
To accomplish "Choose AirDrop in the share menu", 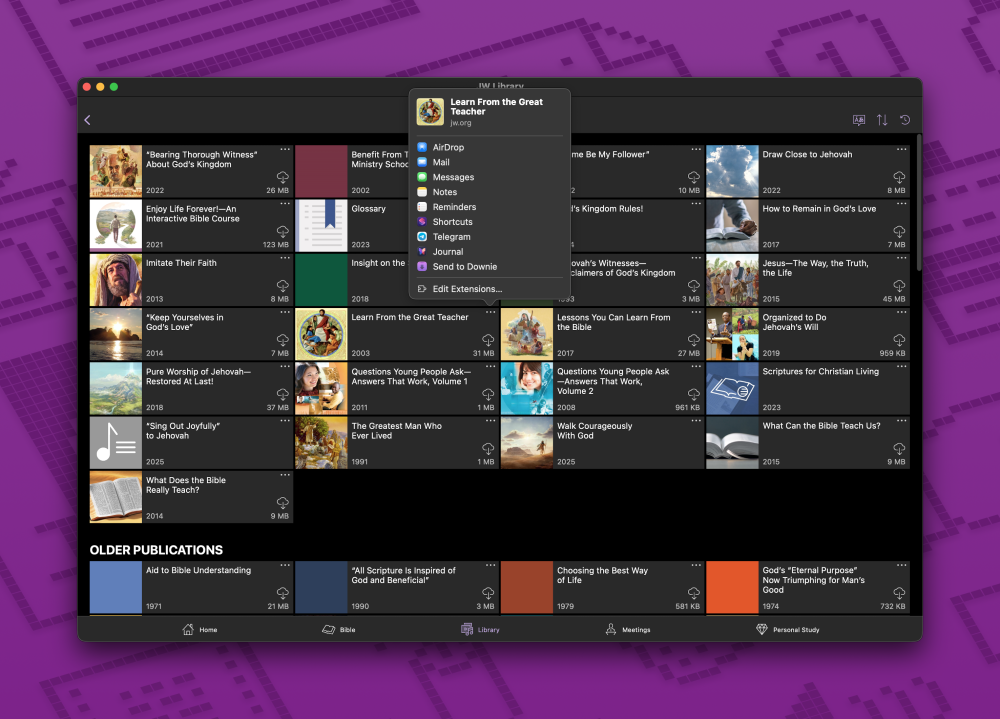I will pos(448,147).
